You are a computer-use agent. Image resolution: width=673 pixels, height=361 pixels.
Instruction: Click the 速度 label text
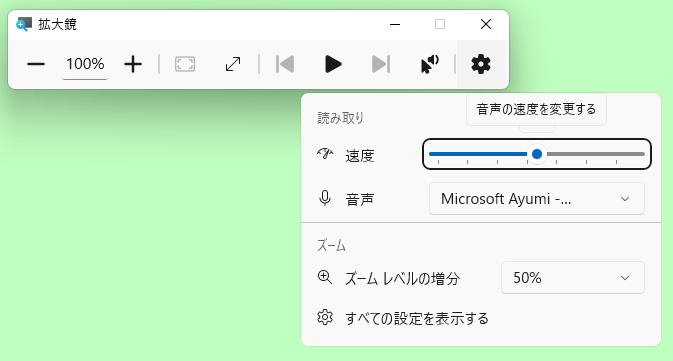point(360,156)
